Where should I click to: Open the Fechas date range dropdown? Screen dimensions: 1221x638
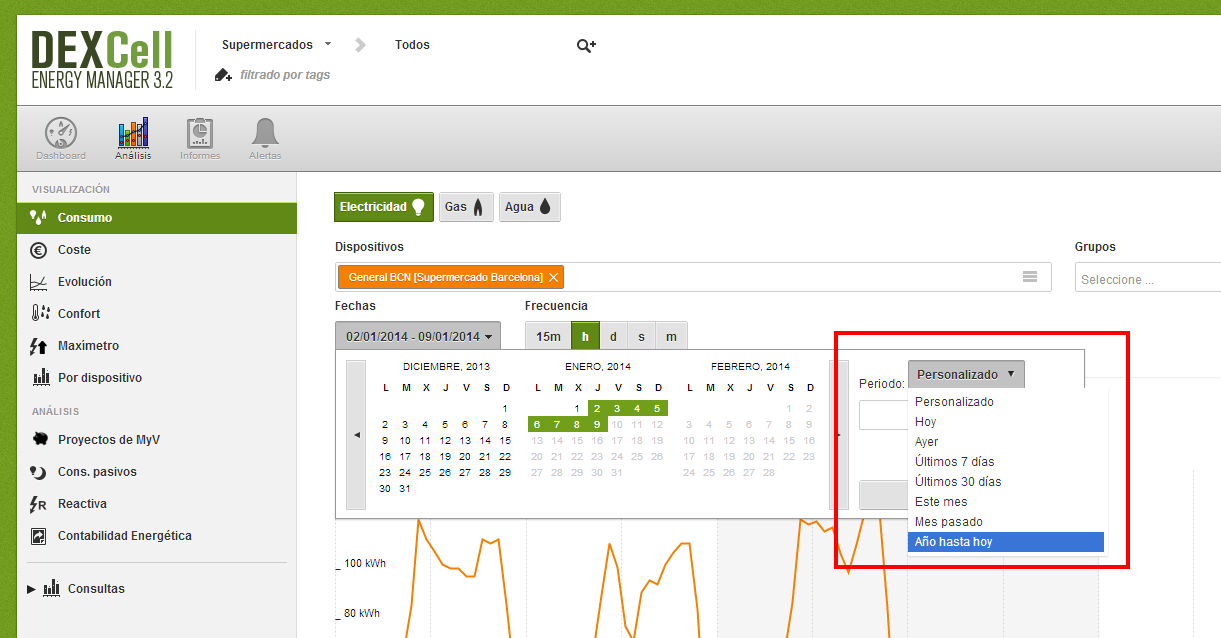pyautogui.click(x=418, y=337)
